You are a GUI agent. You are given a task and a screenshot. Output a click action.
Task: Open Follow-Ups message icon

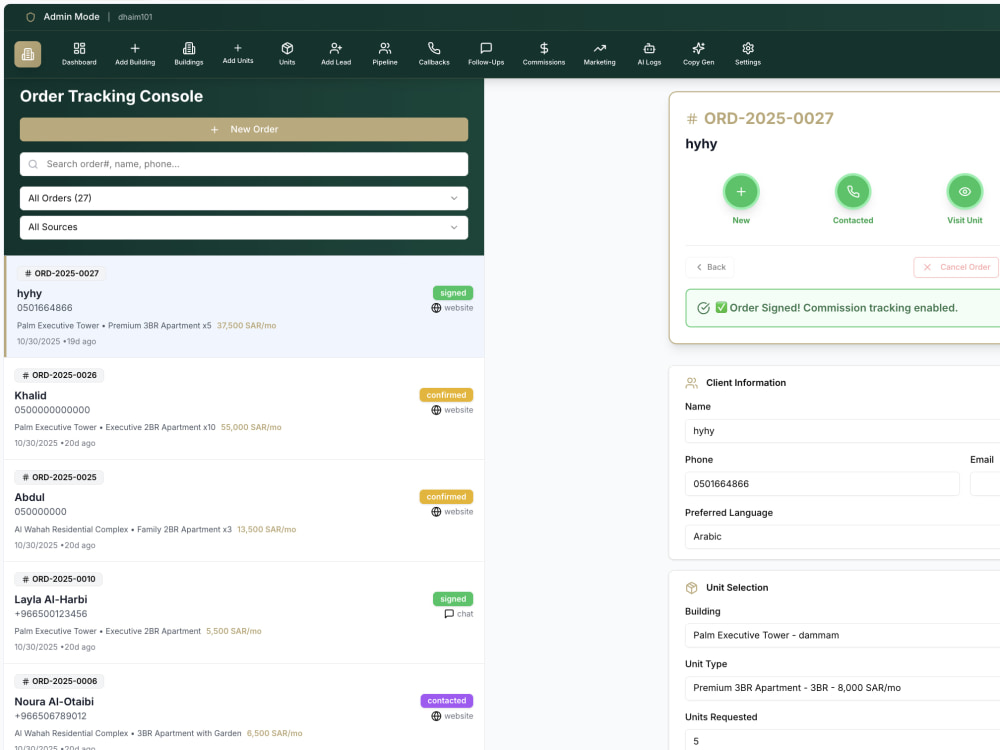486,48
